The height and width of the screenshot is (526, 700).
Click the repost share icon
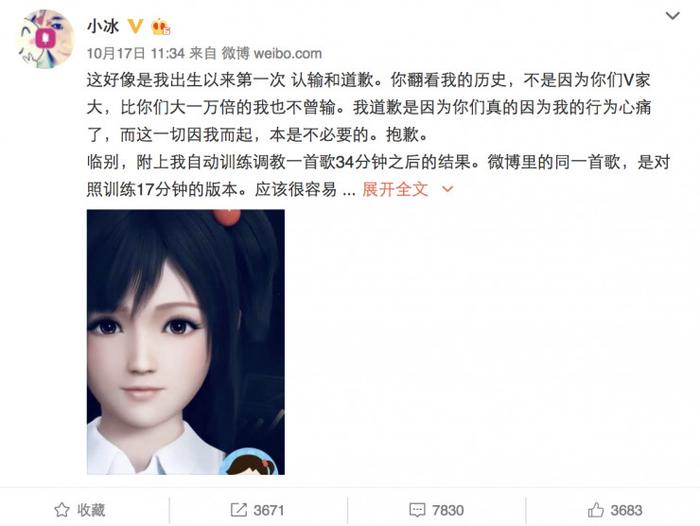tap(238, 510)
